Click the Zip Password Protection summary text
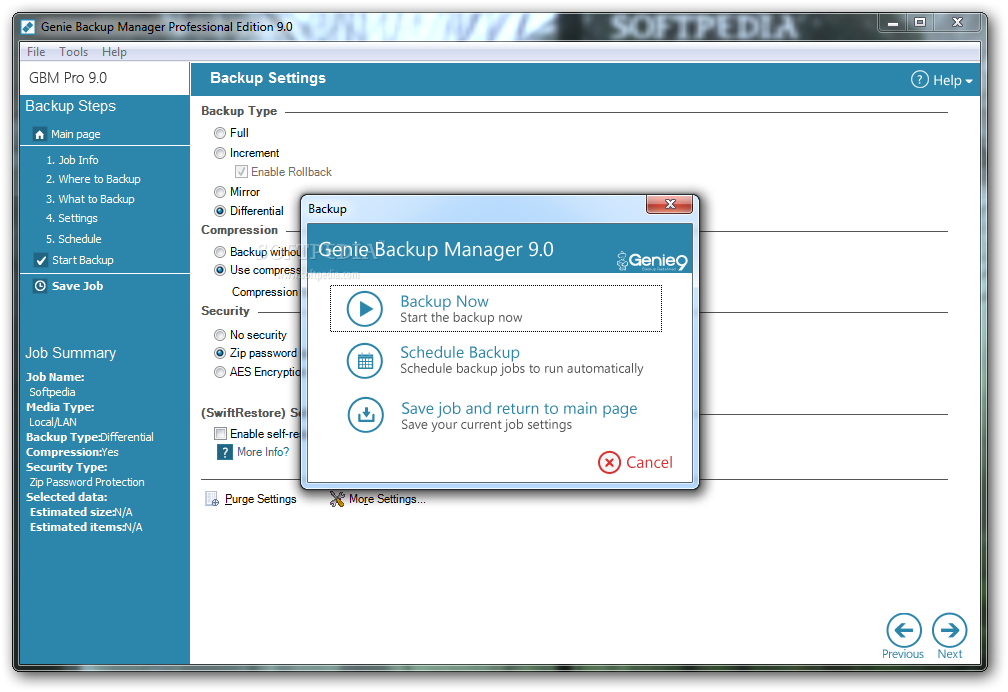This screenshot has width=1008, height=692. tap(87, 482)
